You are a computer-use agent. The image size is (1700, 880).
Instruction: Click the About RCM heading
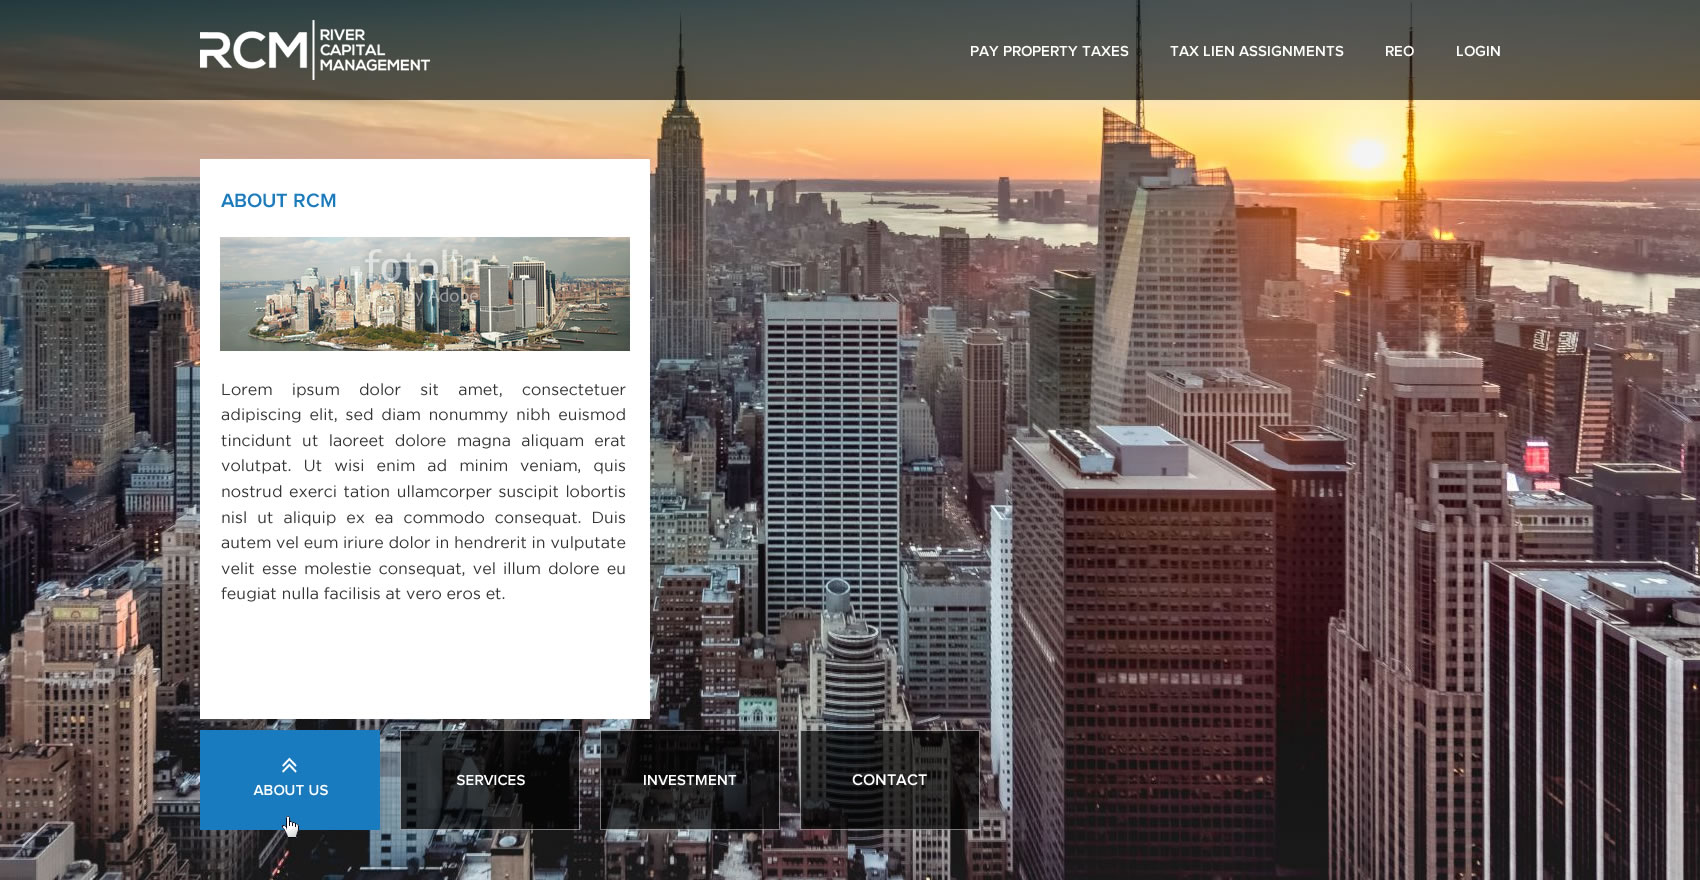pyautogui.click(x=278, y=201)
